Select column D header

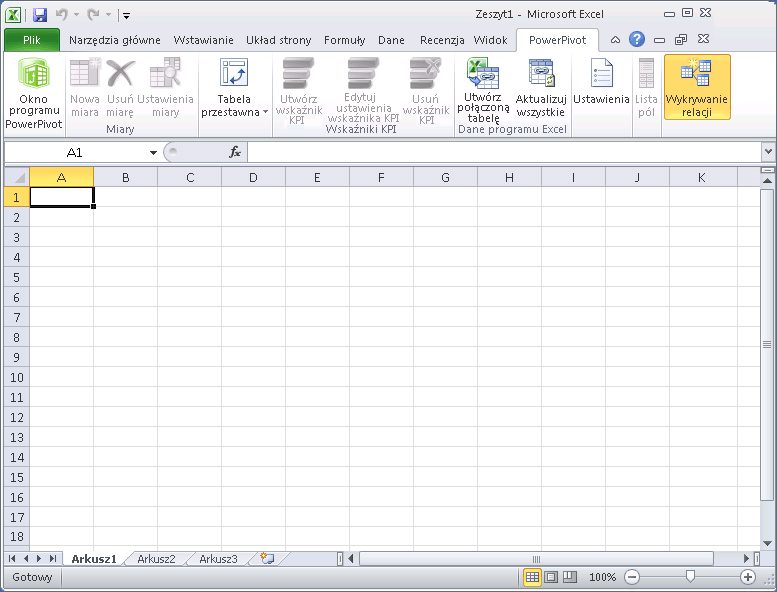click(253, 177)
